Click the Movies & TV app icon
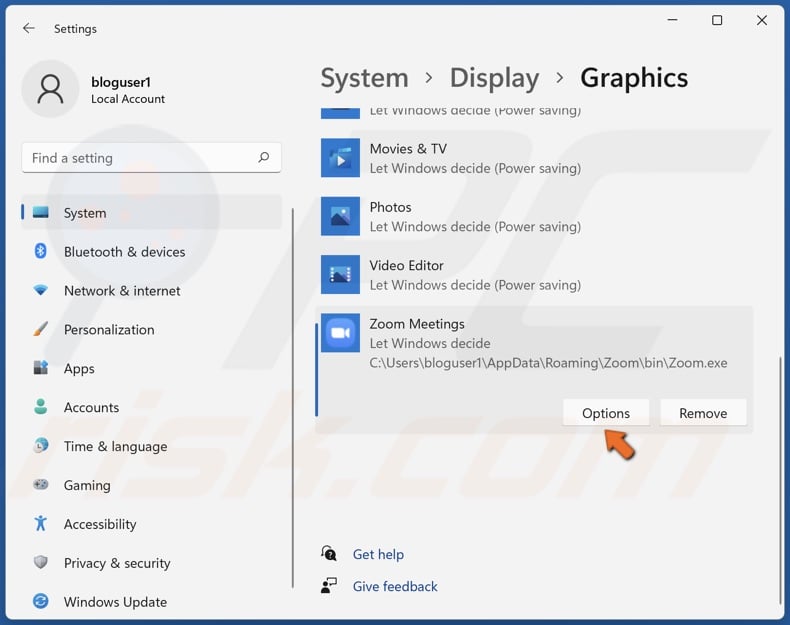The image size is (790, 625). 340,158
